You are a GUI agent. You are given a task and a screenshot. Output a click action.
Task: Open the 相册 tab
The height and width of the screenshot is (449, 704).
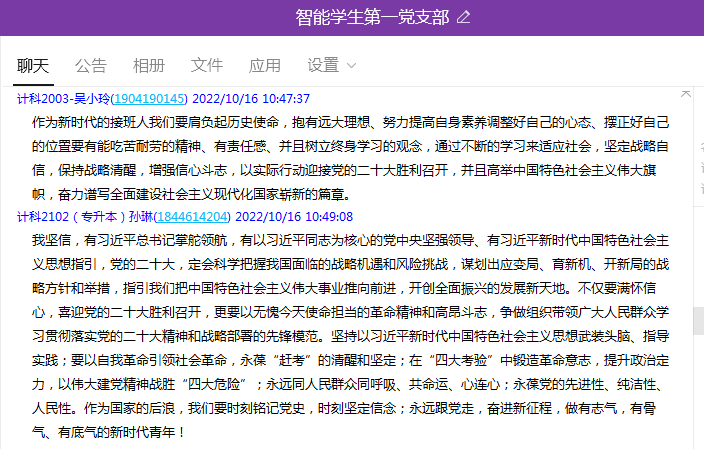point(149,66)
